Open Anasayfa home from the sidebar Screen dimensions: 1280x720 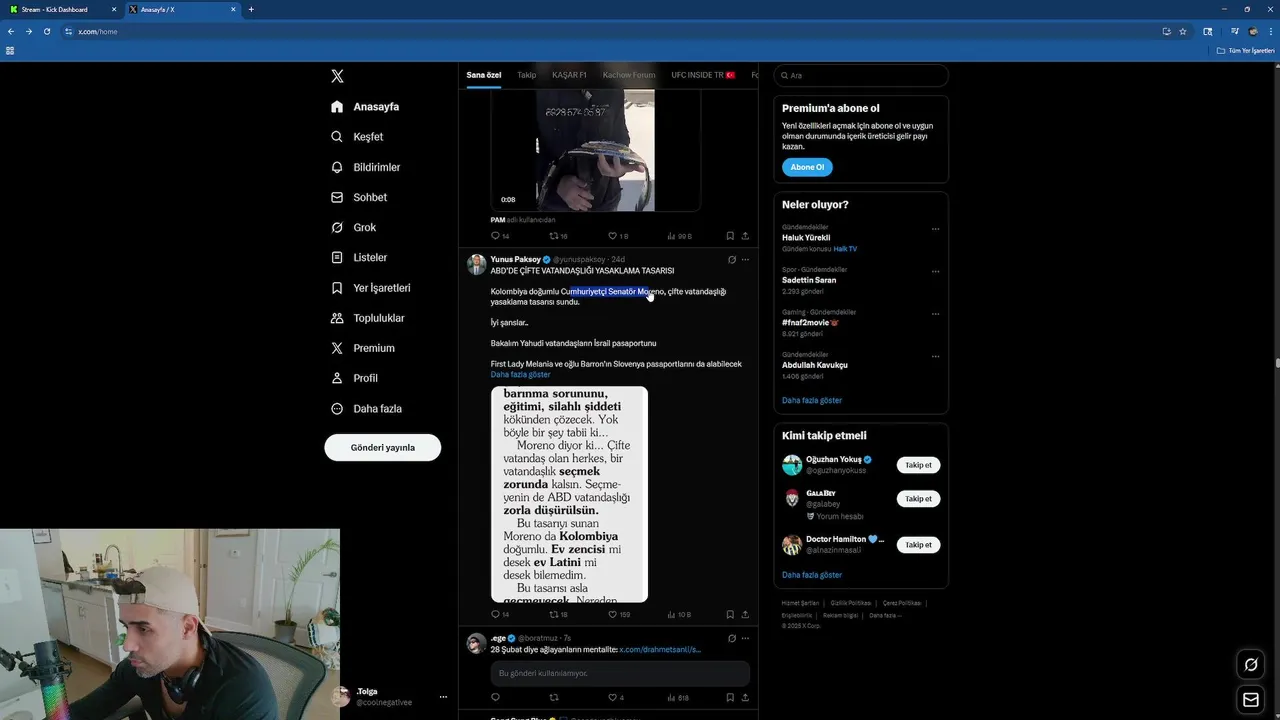pyautogui.click(x=365, y=107)
